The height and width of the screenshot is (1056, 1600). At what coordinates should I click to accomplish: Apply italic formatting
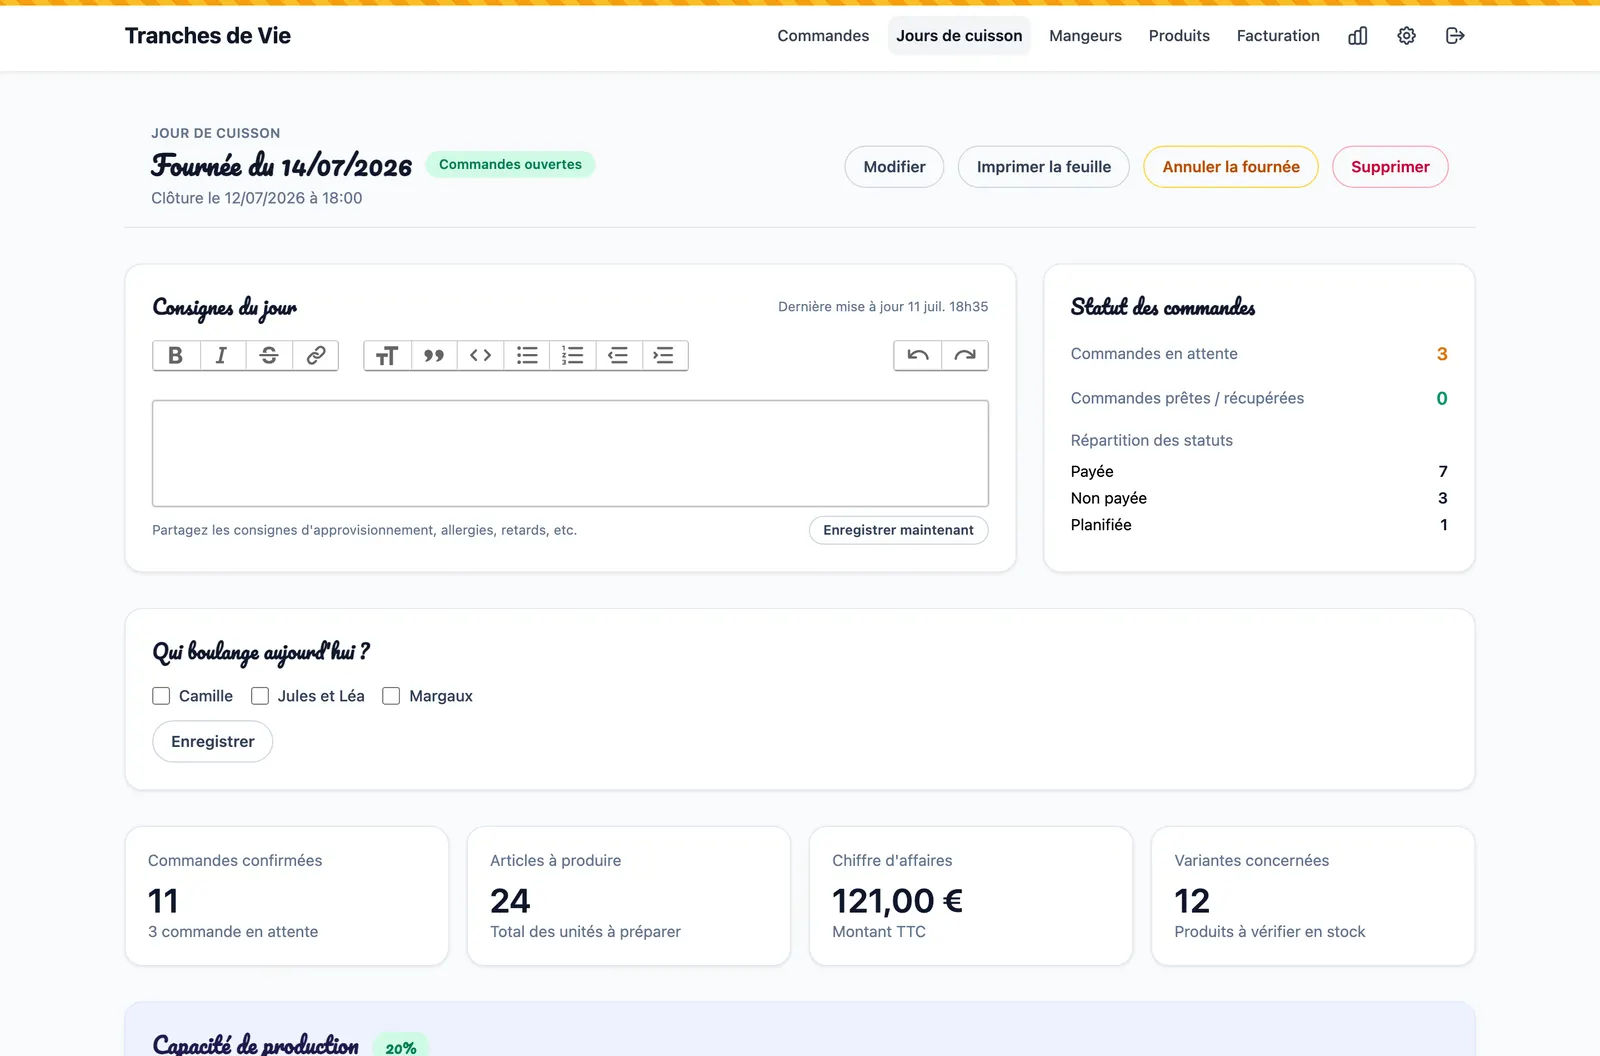coord(222,355)
